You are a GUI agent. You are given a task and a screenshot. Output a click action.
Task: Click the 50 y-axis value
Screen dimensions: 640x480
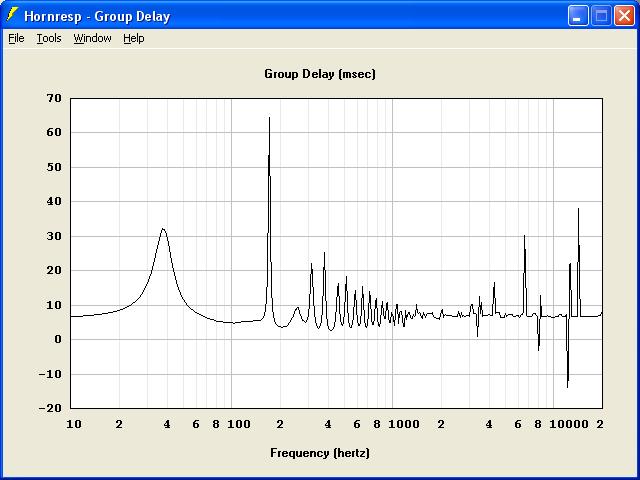[54, 167]
